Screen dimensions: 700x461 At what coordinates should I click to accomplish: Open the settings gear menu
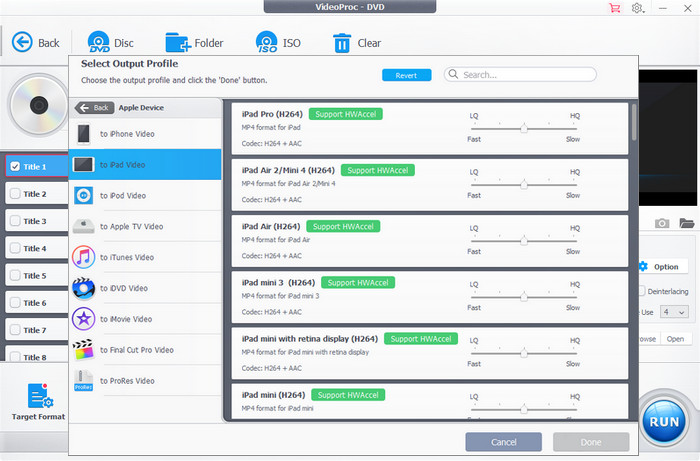point(638,8)
